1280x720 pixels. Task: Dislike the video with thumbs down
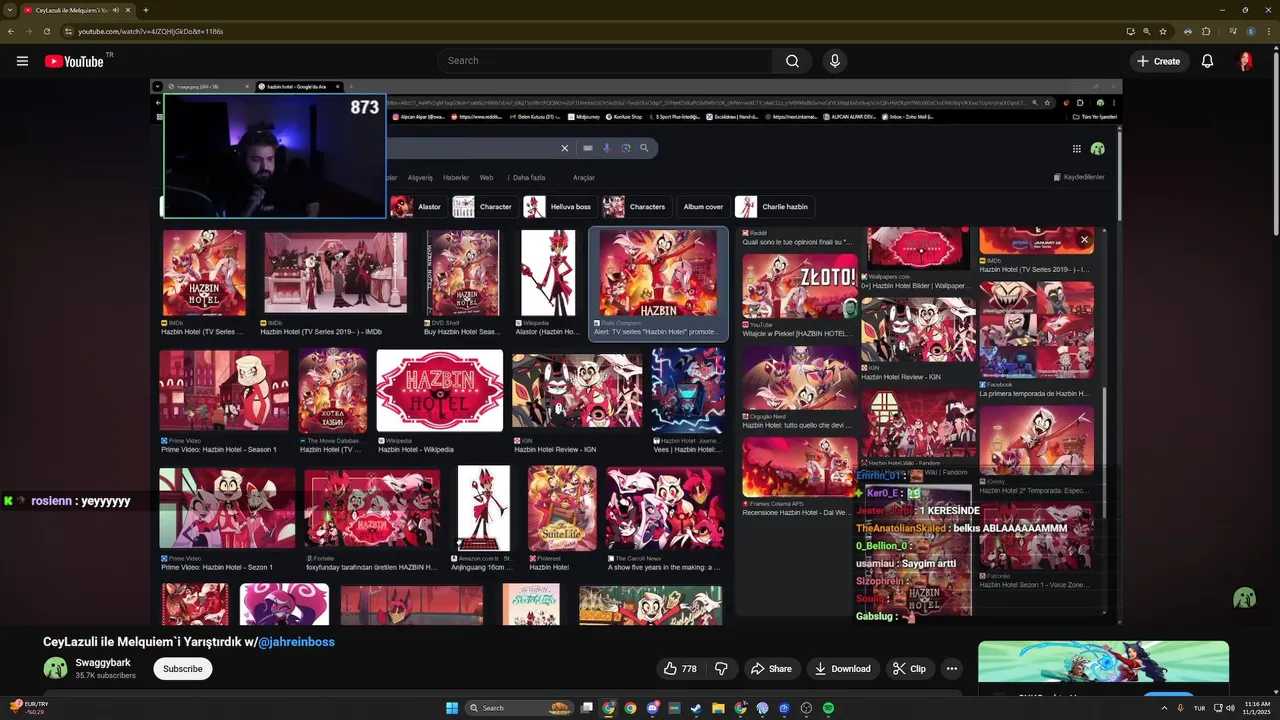pyautogui.click(x=720, y=669)
